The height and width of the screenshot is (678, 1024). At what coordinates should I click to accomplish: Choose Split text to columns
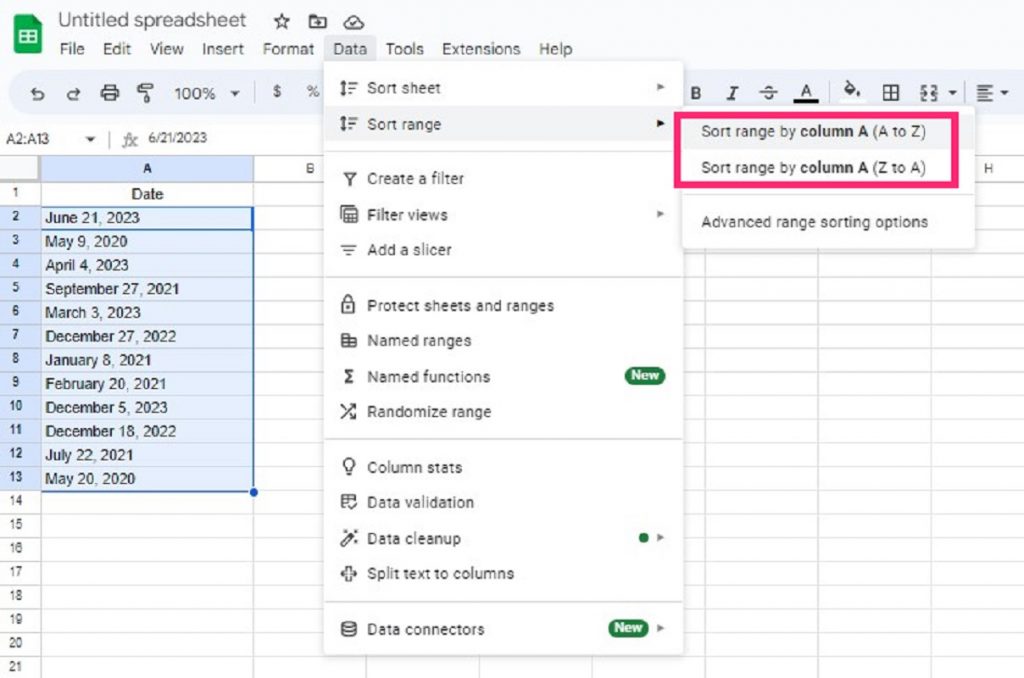[503, 573]
